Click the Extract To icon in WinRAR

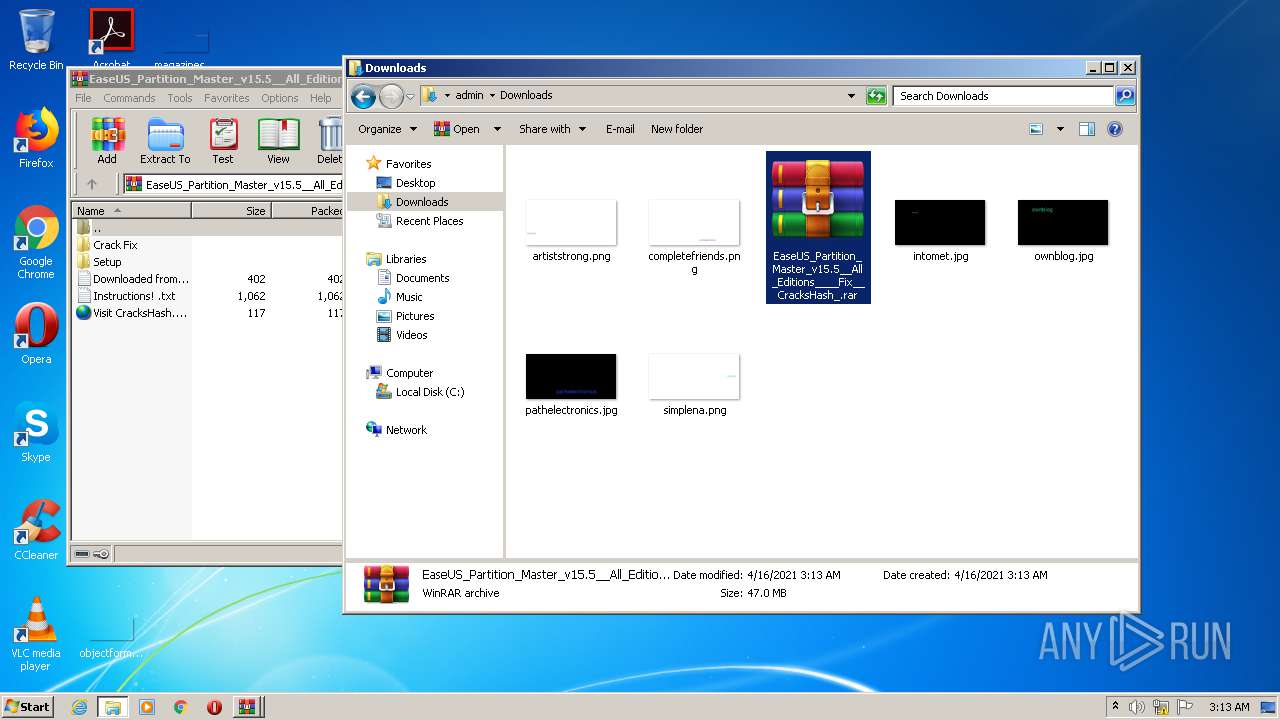[165, 141]
